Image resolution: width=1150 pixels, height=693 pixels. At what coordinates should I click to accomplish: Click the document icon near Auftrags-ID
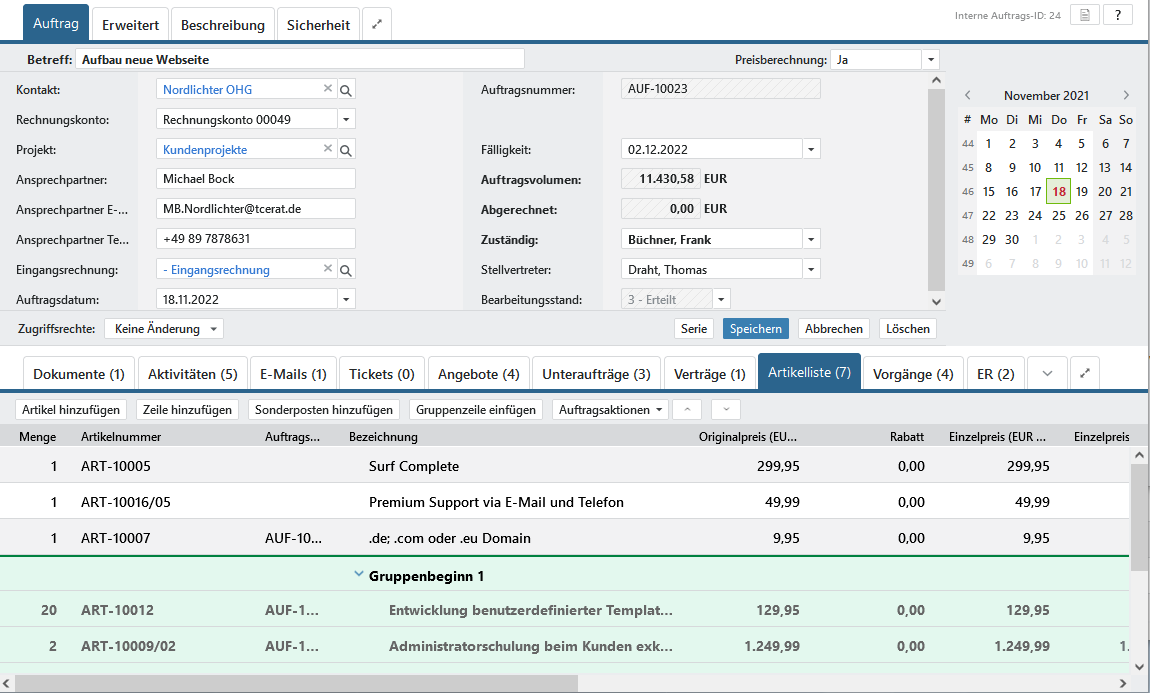coord(1085,15)
